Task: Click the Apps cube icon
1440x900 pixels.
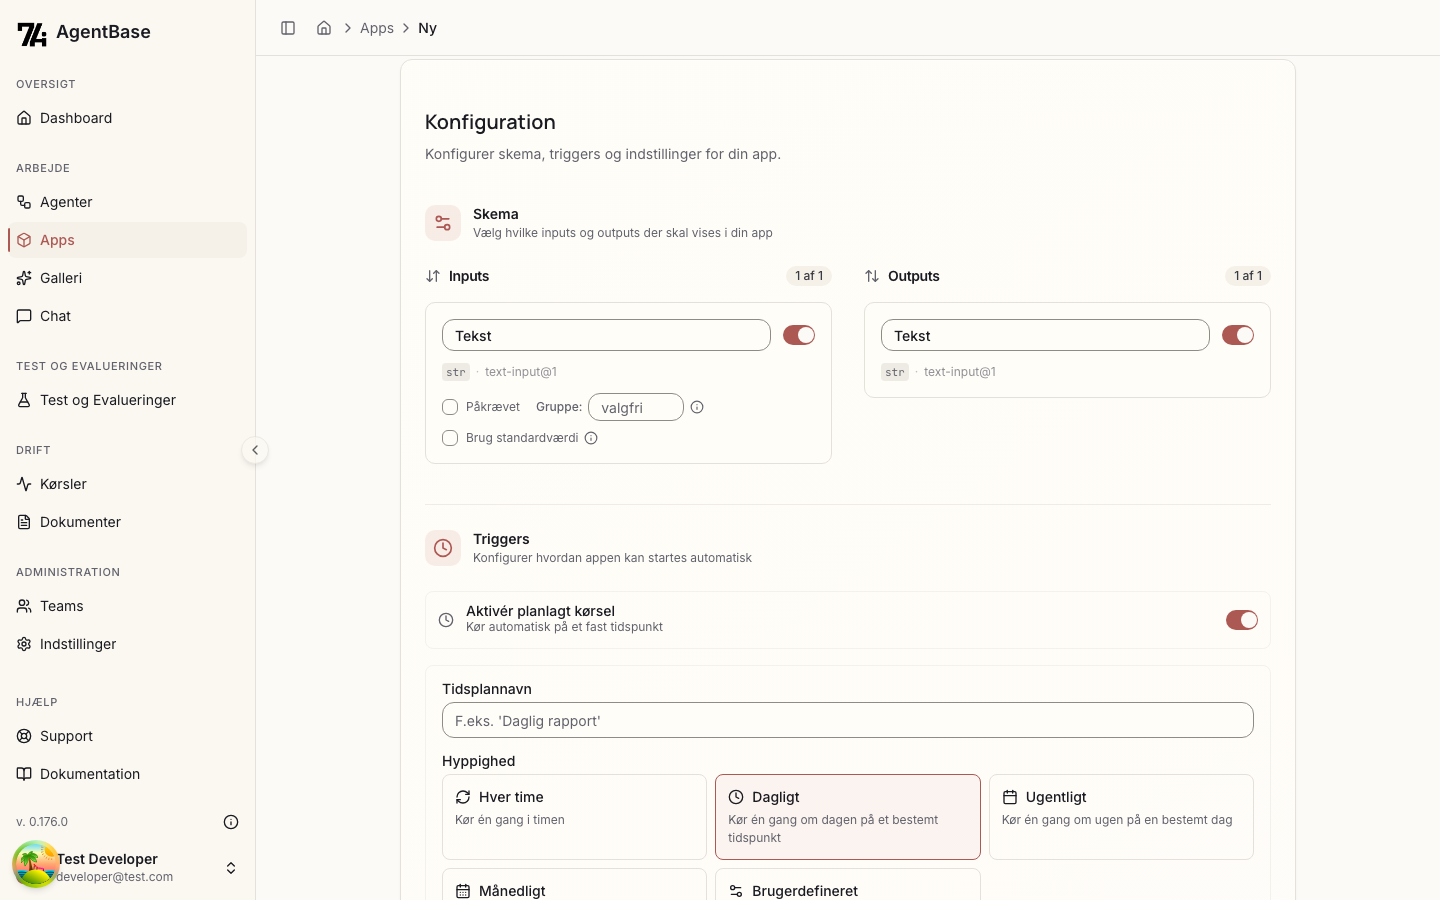Action: coord(24,240)
